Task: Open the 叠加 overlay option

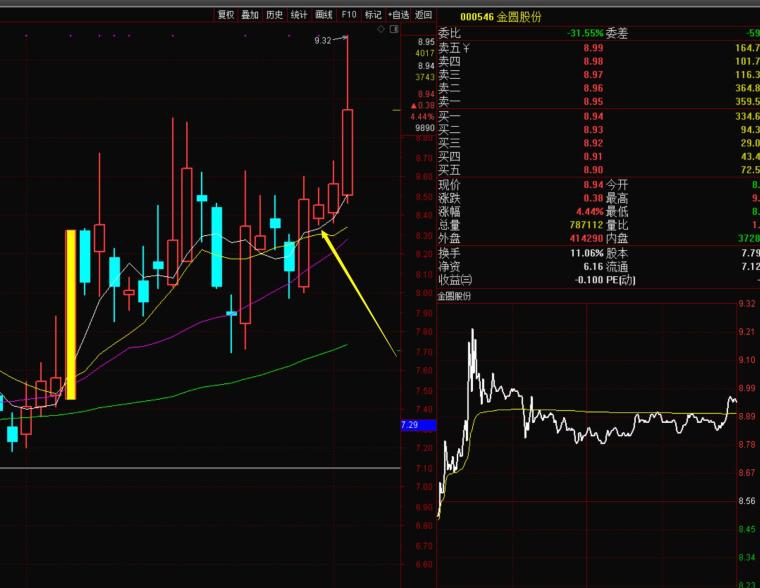Action: (x=250, y=15)
